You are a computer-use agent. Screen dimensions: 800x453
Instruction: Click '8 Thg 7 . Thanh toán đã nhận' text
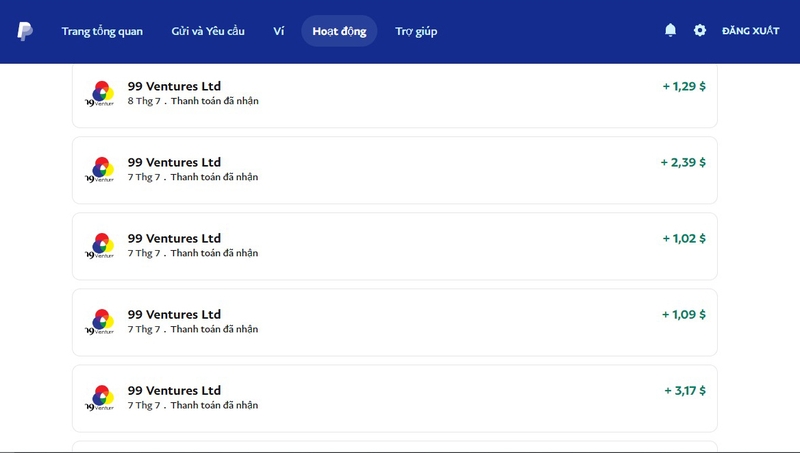(x=193, y=101)
